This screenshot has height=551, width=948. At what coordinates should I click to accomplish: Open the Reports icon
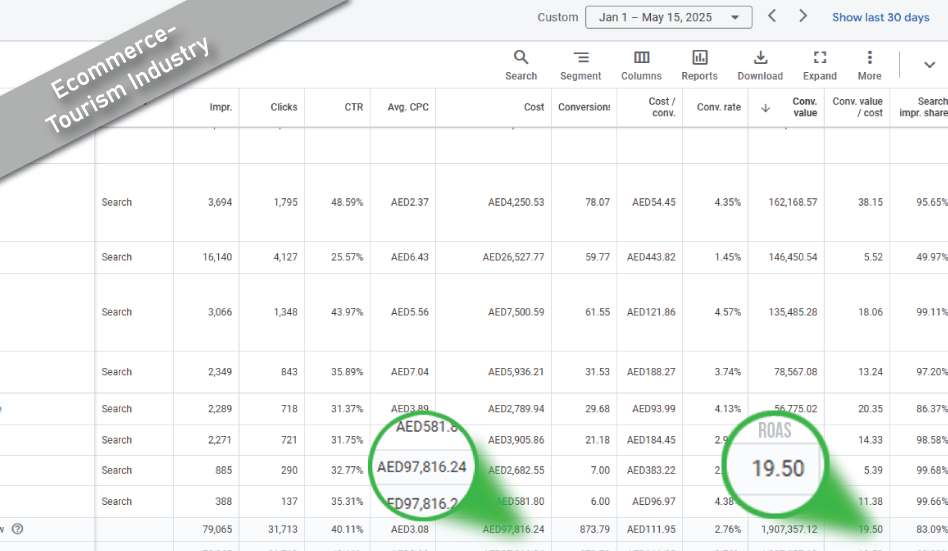click(x=699, y=58)
